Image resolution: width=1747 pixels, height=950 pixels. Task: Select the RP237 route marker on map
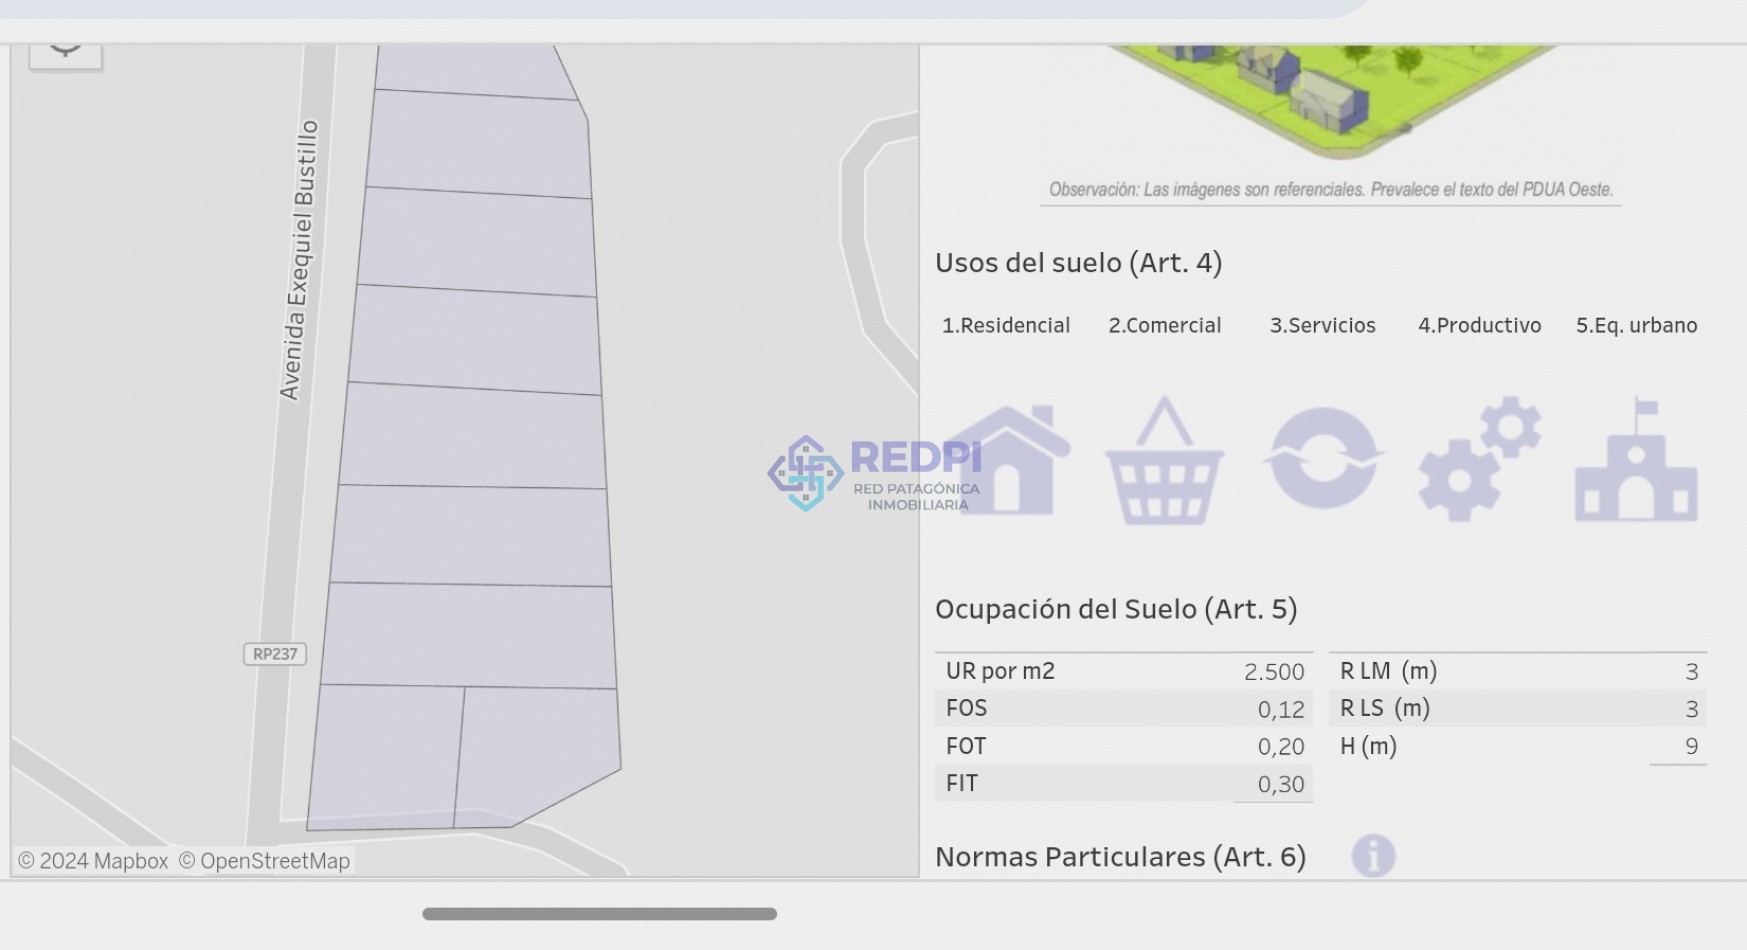pos(275,654)
